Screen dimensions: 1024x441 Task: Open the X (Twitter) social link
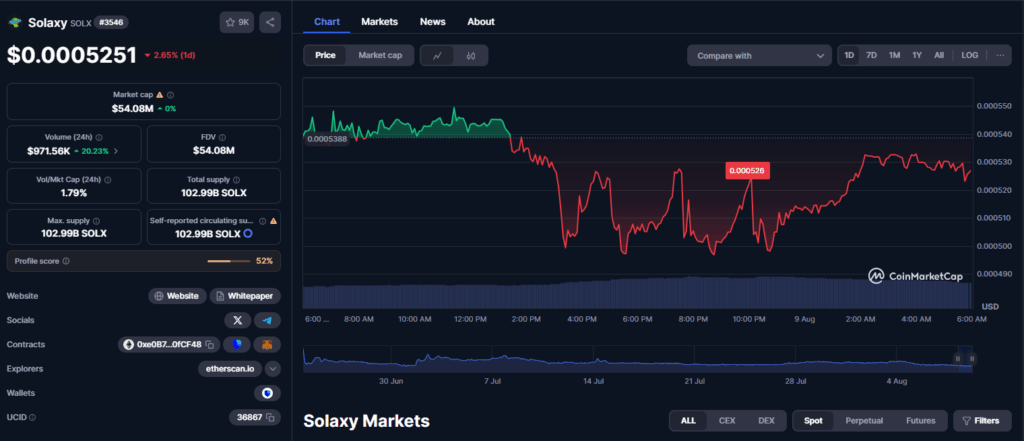(x=238, y=320)
